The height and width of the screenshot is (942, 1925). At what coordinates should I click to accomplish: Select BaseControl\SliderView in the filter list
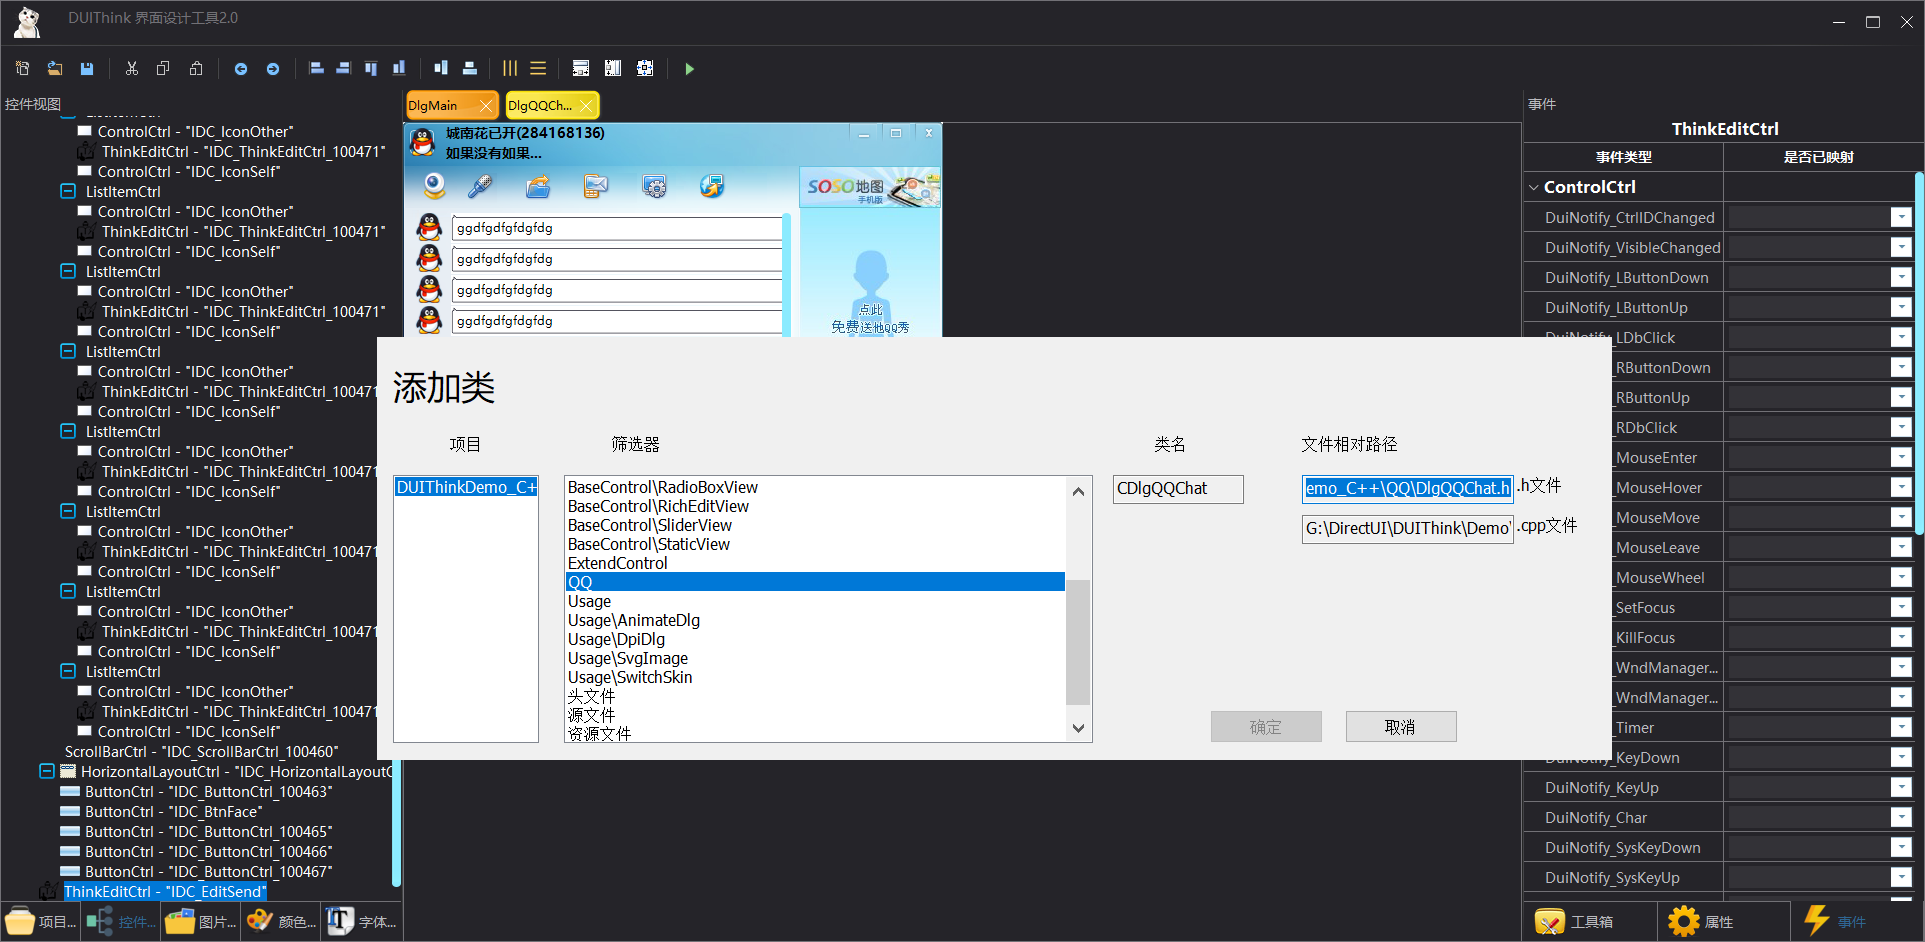click(815, 525)
